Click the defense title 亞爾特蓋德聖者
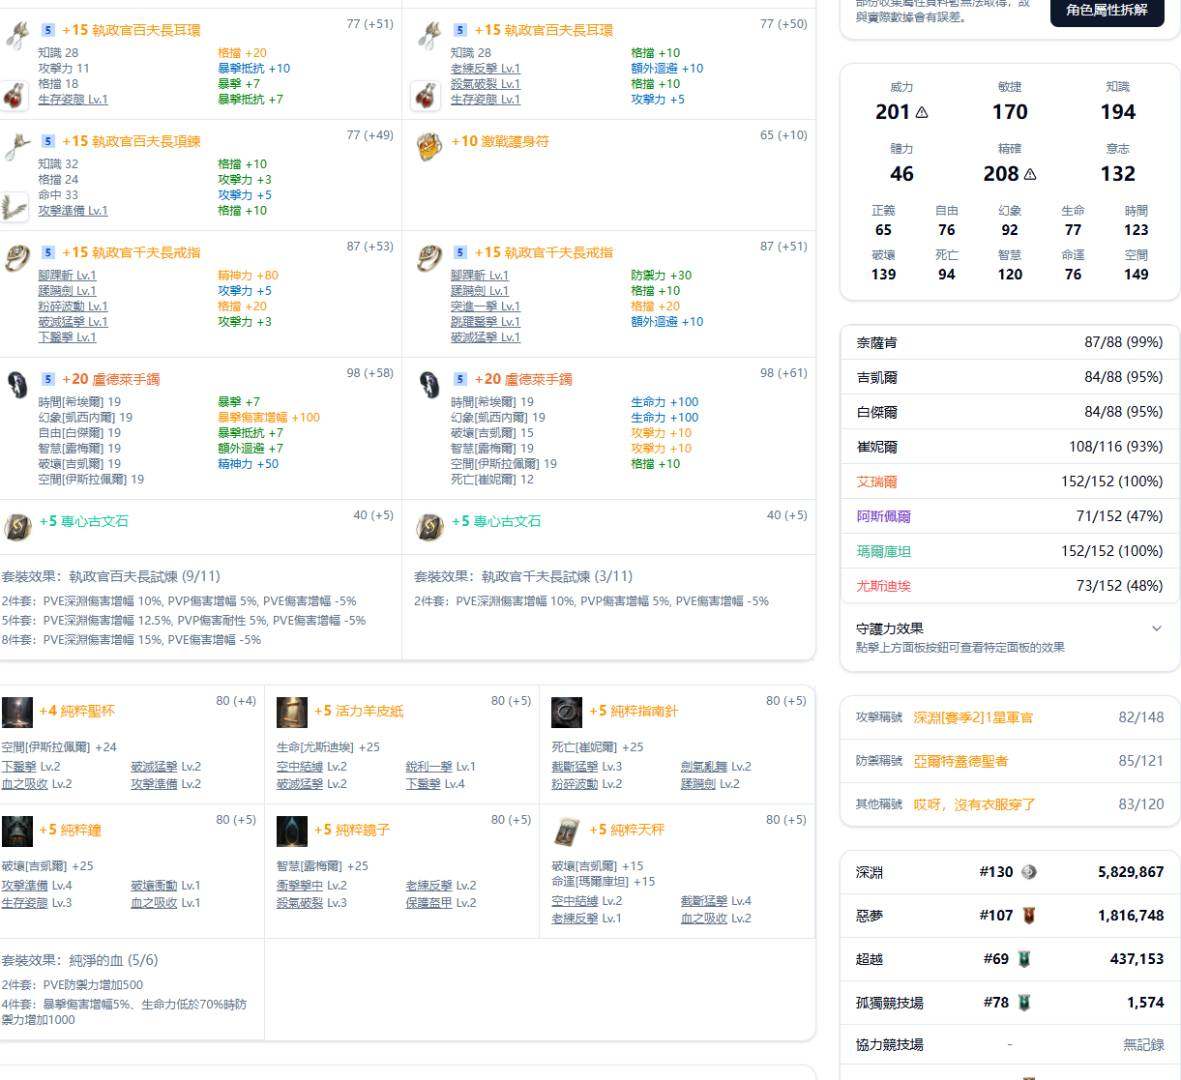1181x1080 pixels. [960, 761]
